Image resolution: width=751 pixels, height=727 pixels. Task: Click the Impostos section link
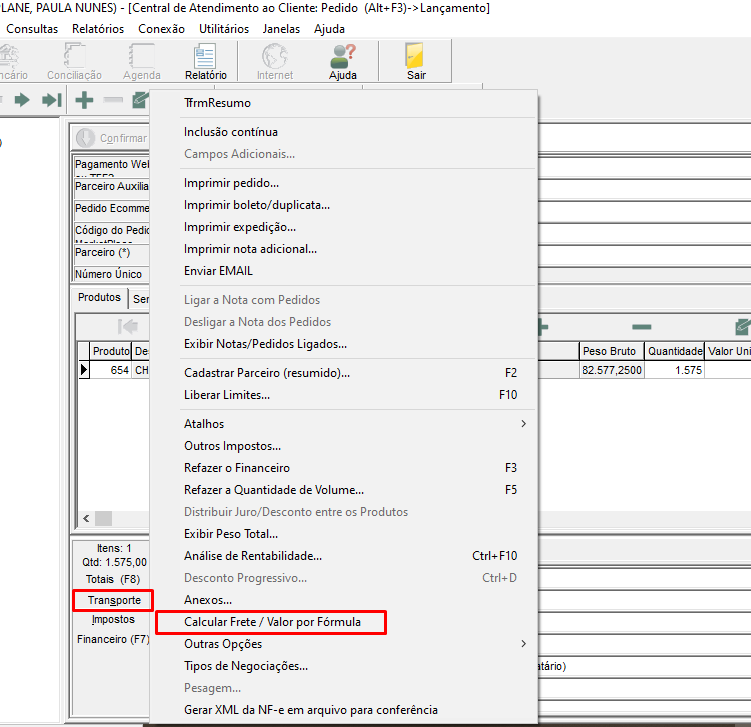pyautogui.click(x=113, y=619)
